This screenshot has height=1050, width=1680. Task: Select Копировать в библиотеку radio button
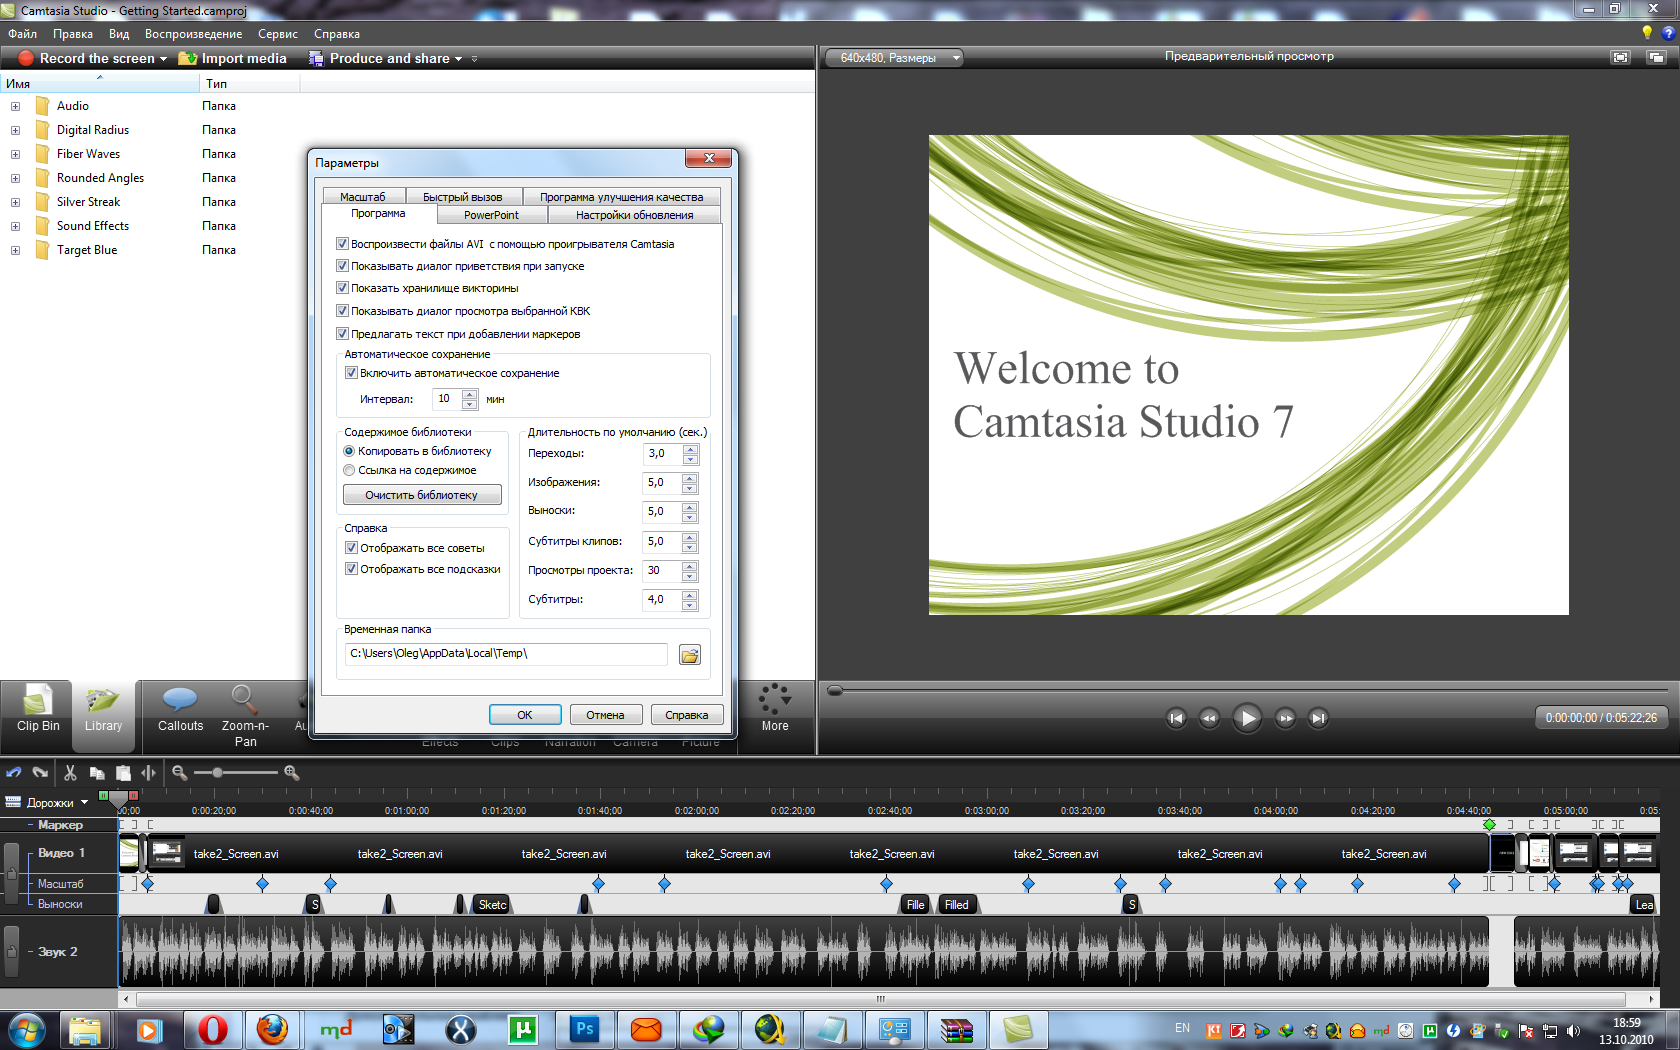coord(349,451)
